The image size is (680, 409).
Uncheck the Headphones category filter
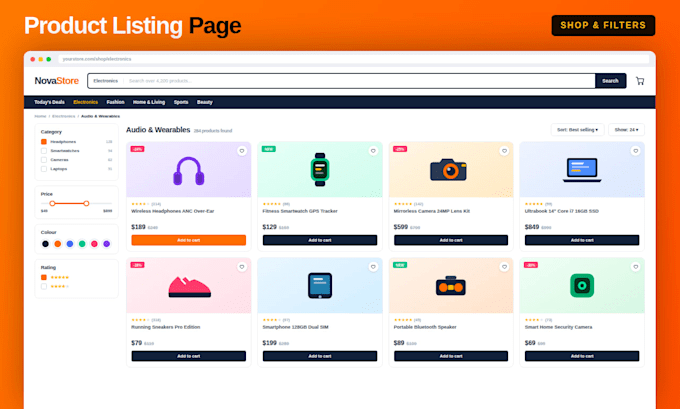[x=44, y=142]
